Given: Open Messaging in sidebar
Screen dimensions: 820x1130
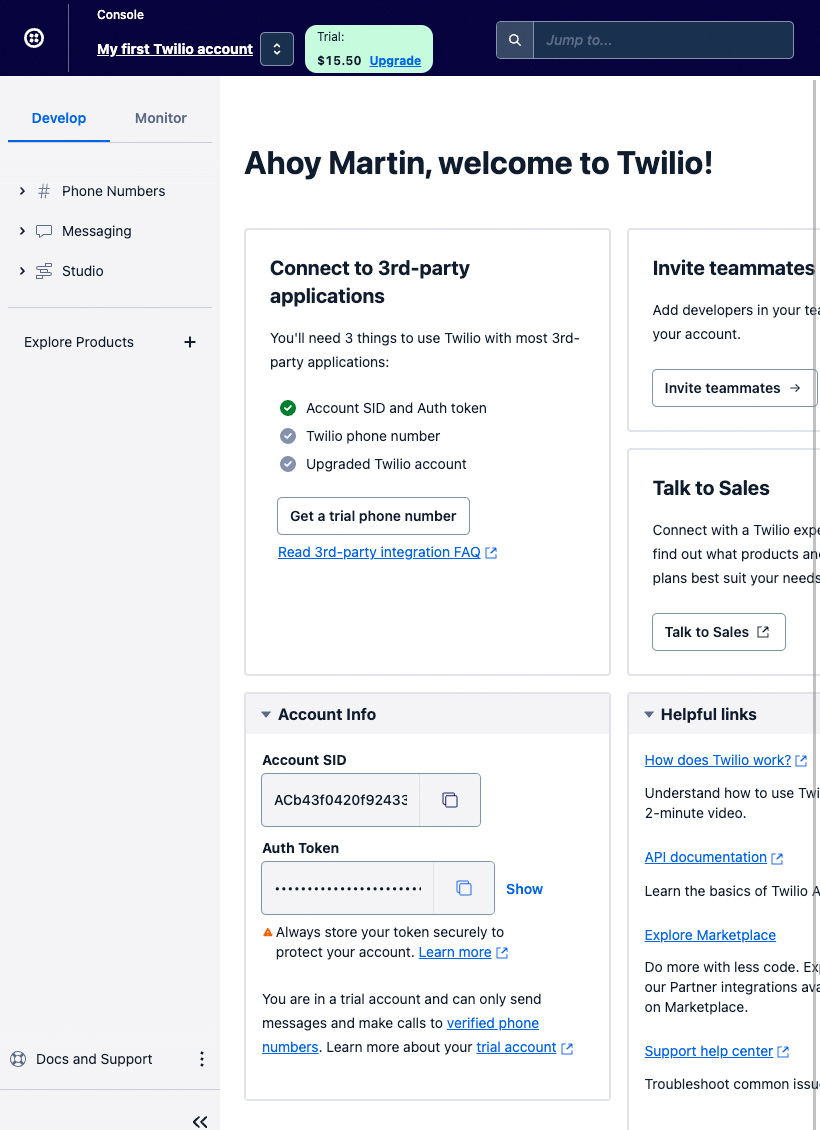Looking at the screenshot, I should coord(97,231).
